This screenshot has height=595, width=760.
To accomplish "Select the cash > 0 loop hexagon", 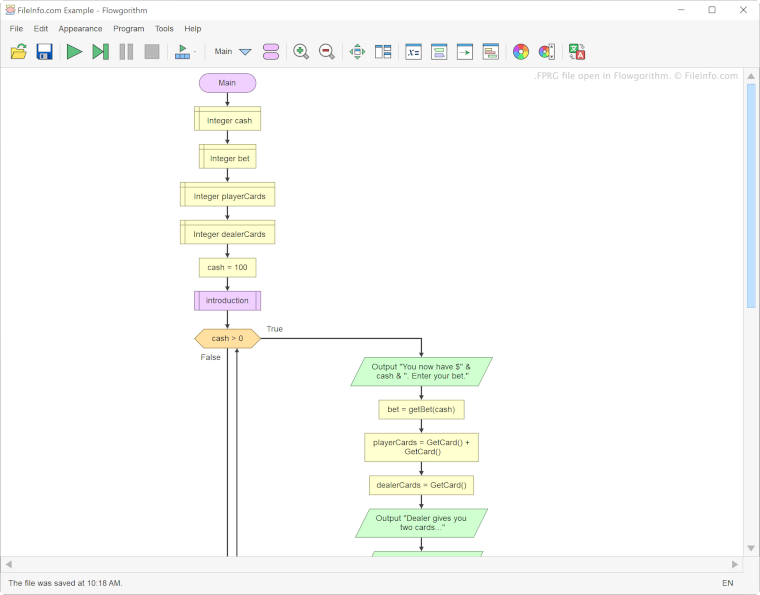I will (227, 338).
